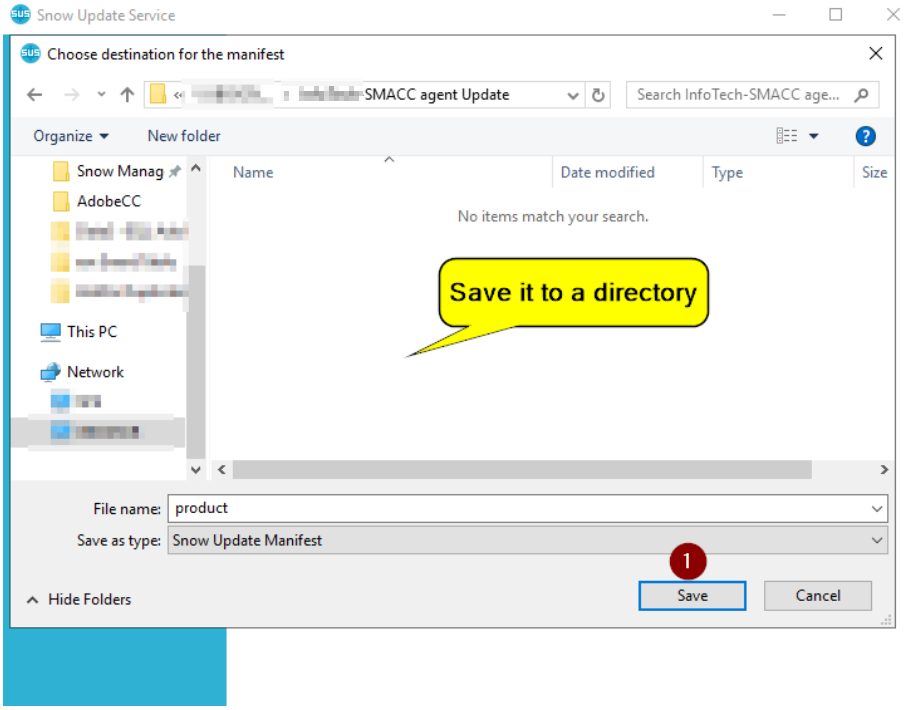The image size is (918, 710).
Task: Click the Network icon in navigation pane
Action: (x=50, y=372)
